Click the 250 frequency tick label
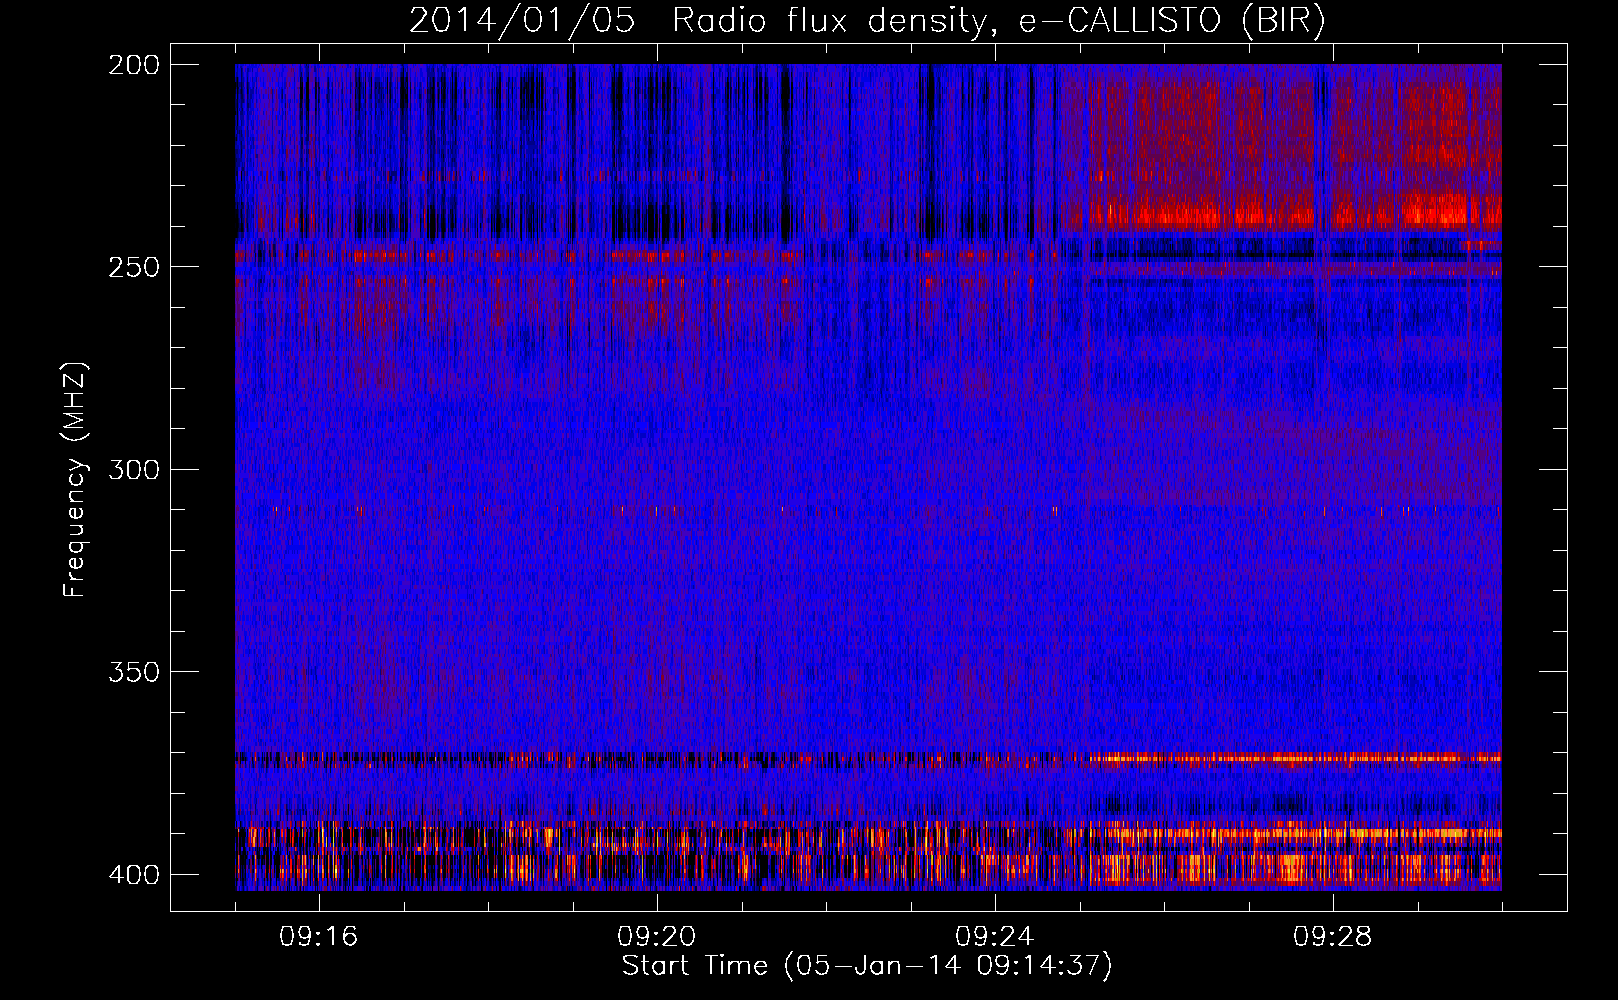 click(133, 267)
